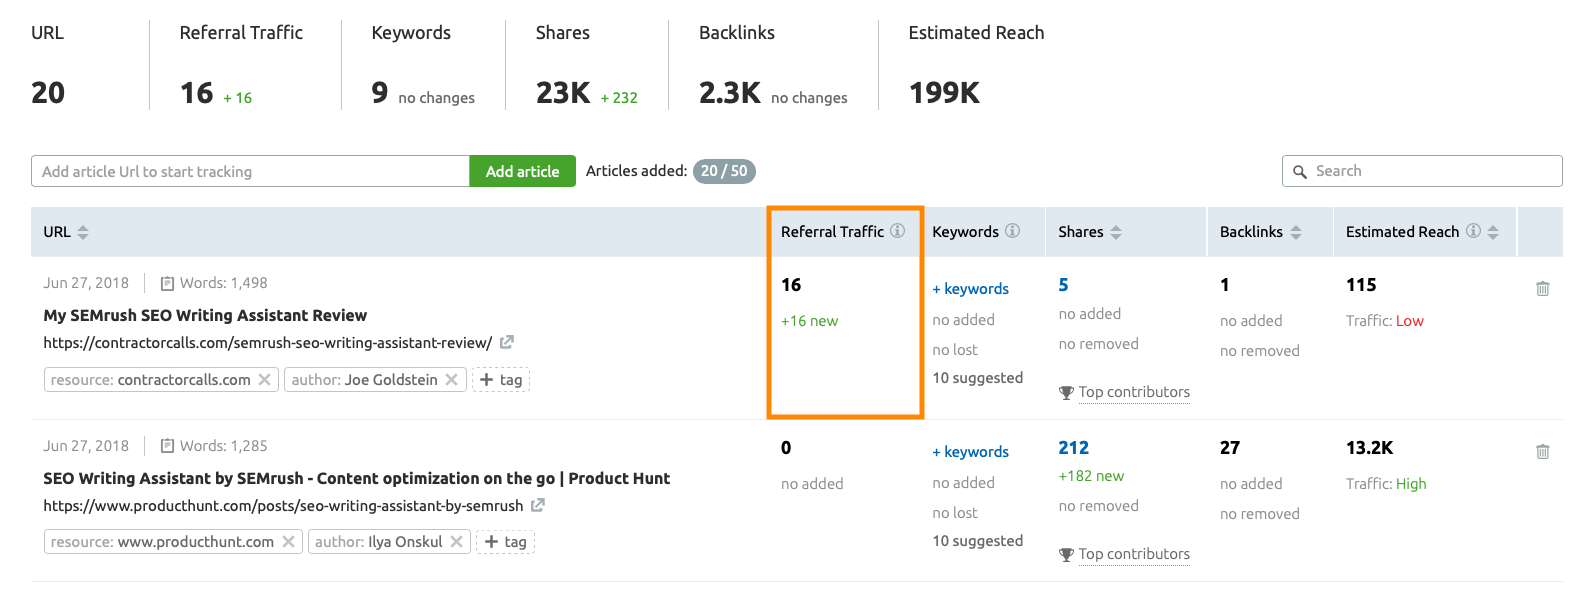Add a tag to Joe Goldstein's article

point(501,380)
